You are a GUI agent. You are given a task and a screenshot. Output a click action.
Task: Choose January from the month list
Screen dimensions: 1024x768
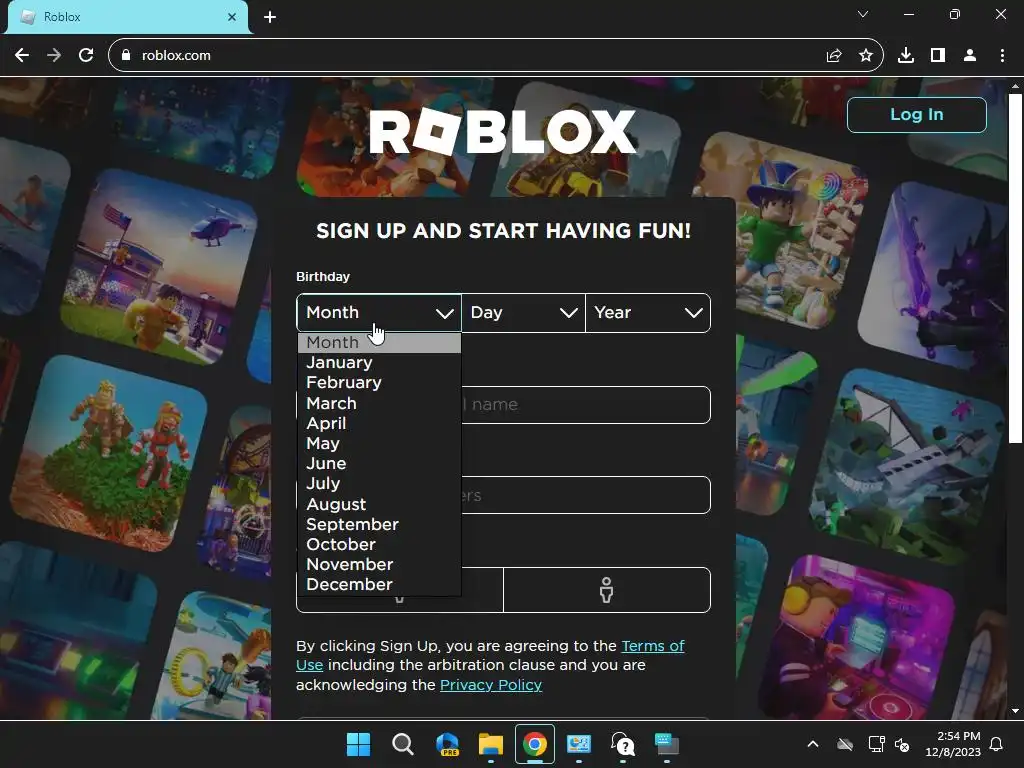click(379, 362)
